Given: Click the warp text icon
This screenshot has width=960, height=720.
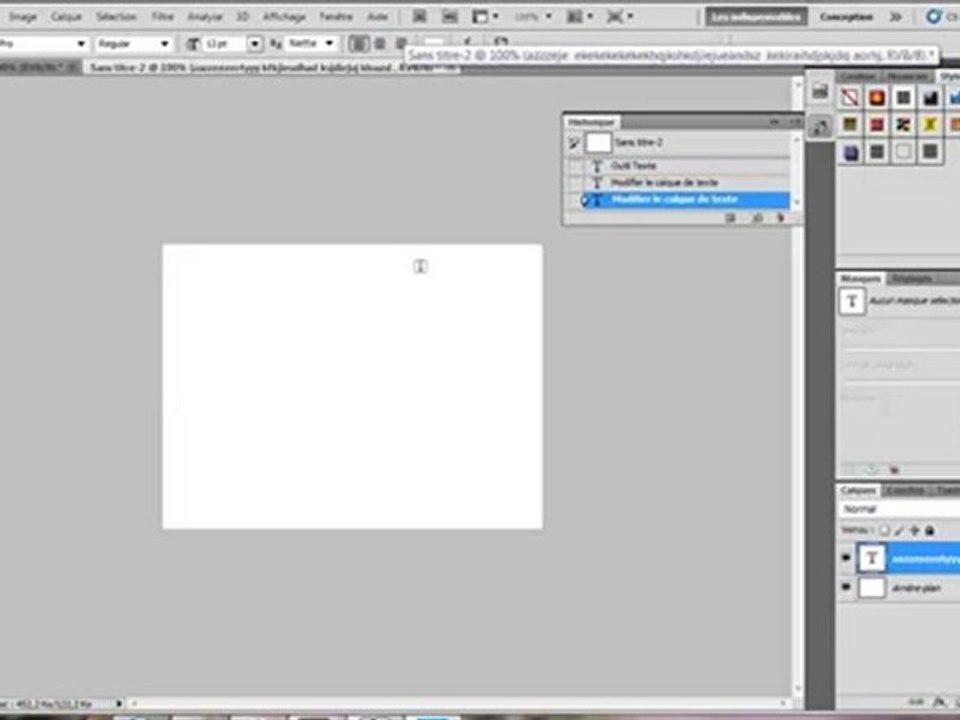Looking at the screenshot, I should pyautogui.click(x=468, y=42).
